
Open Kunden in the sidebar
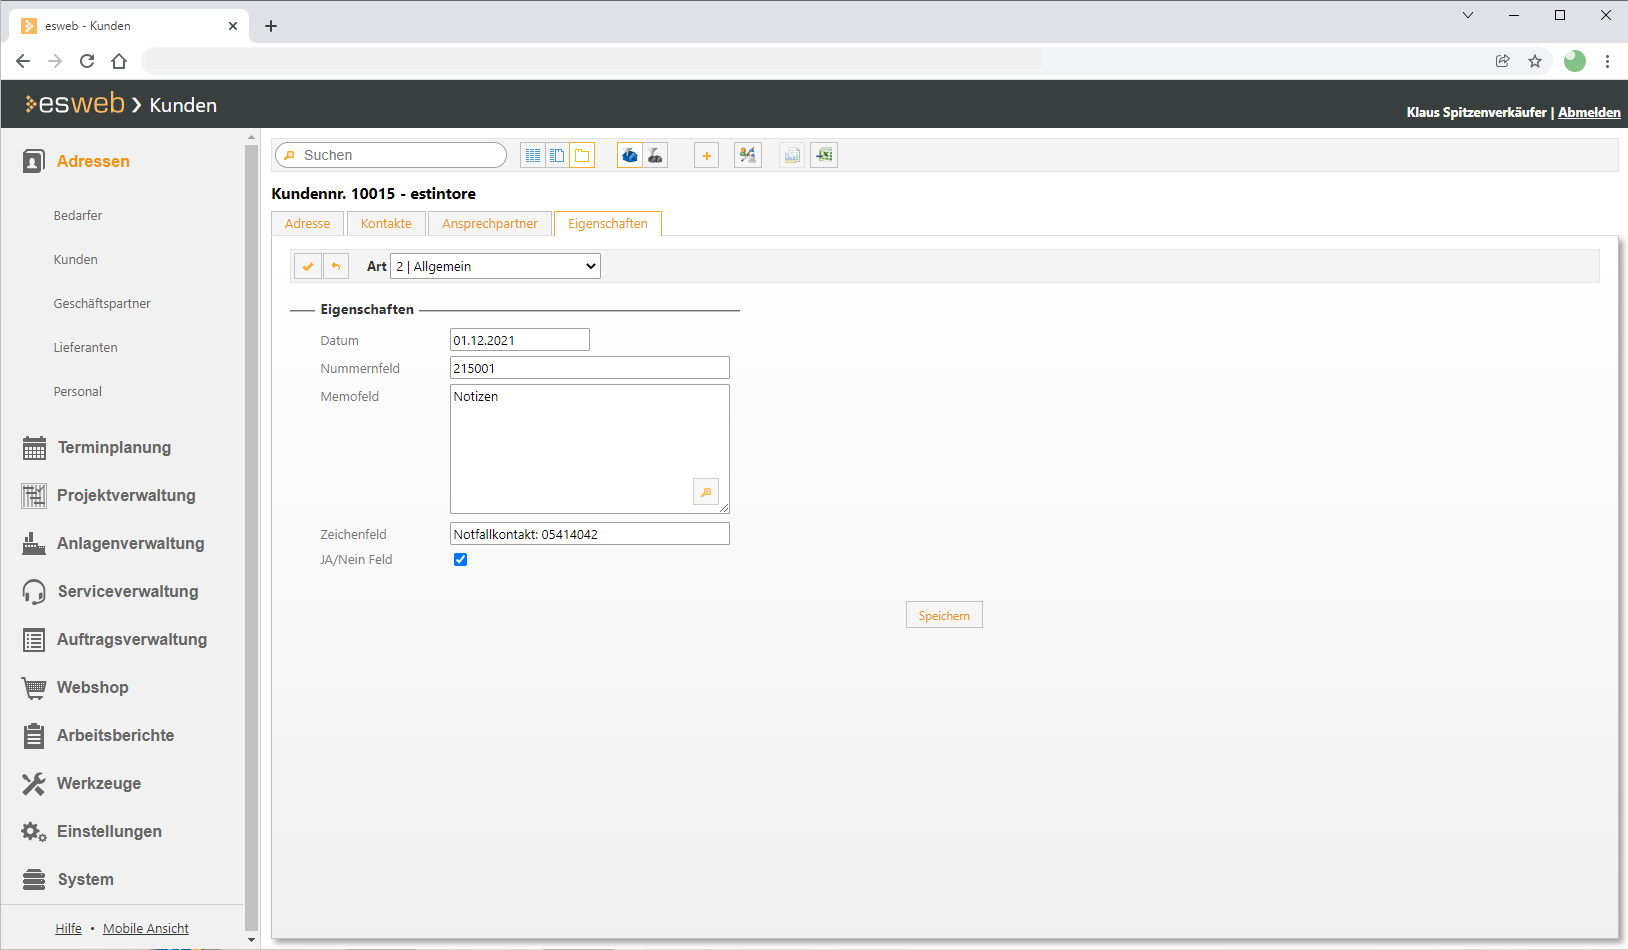[76, 260]
